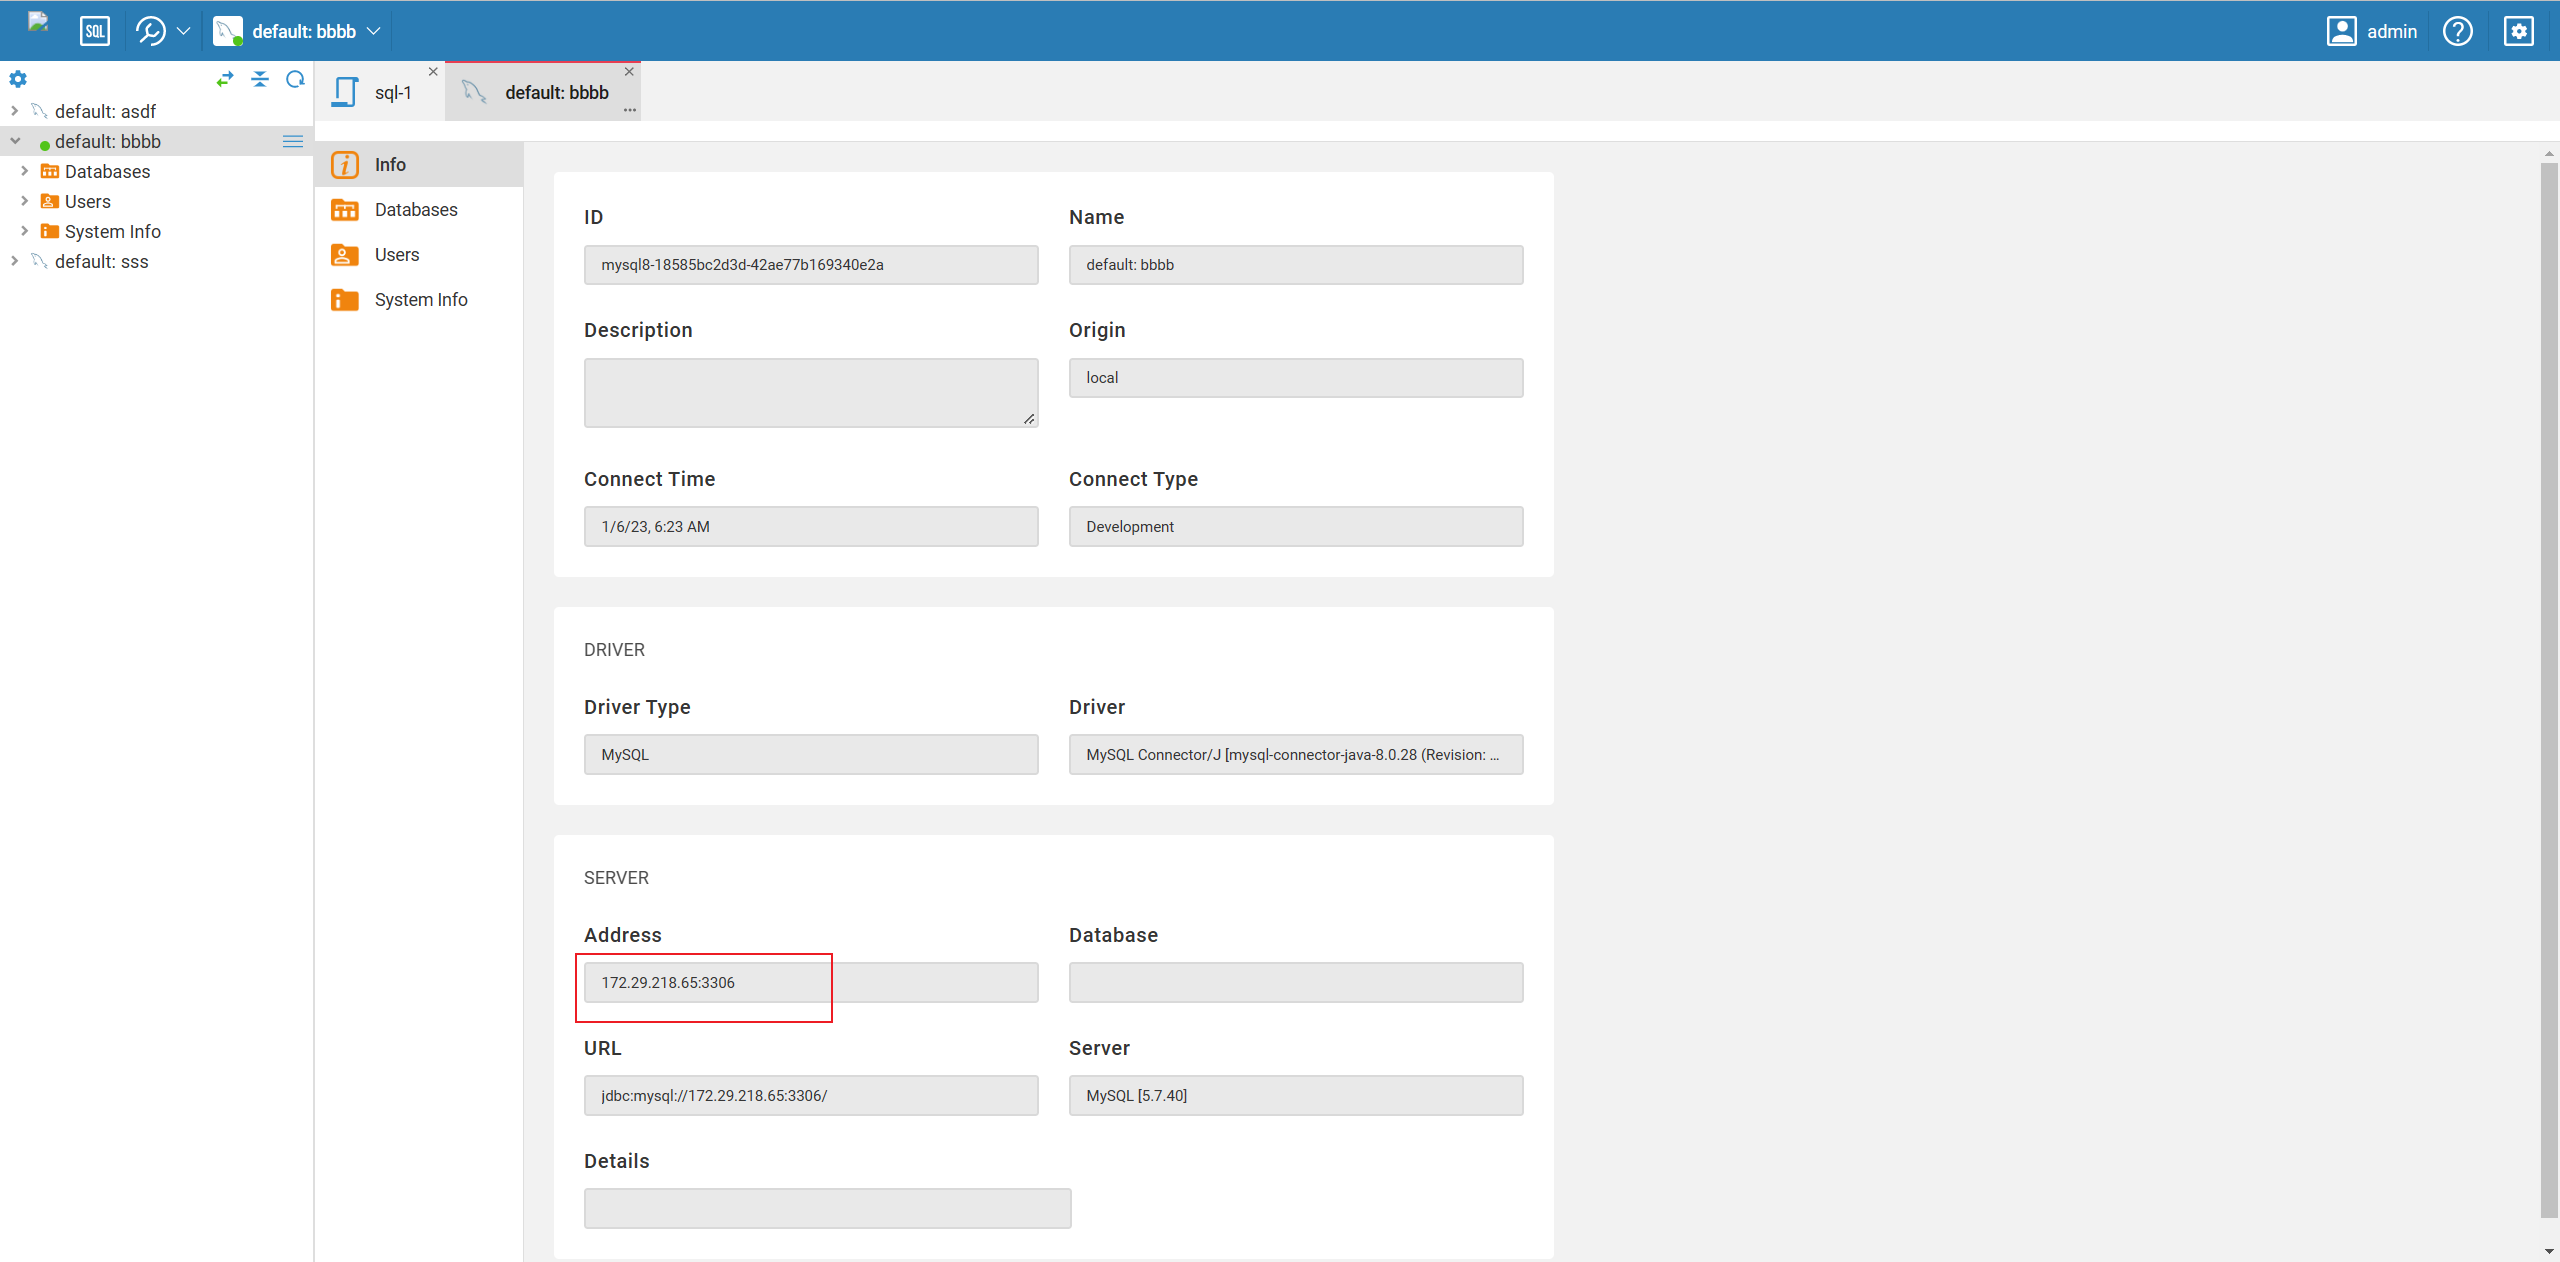Open the top-right settings gear
2560x1262 pixels.
(x=2519, y=30)
